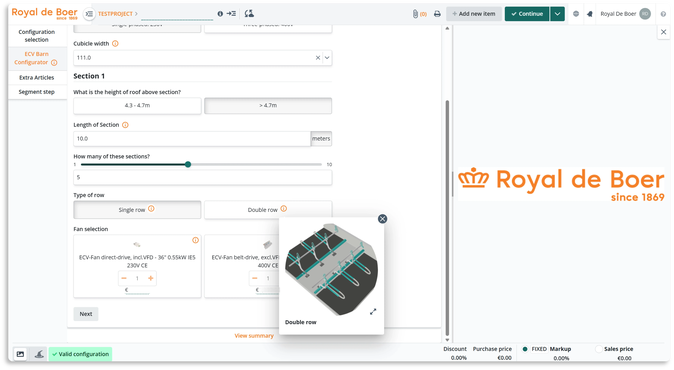This screenshot has height=370, width=674.
Task: Select the ECV-Fan direct-drive fan card
Action: coord(137,266)
